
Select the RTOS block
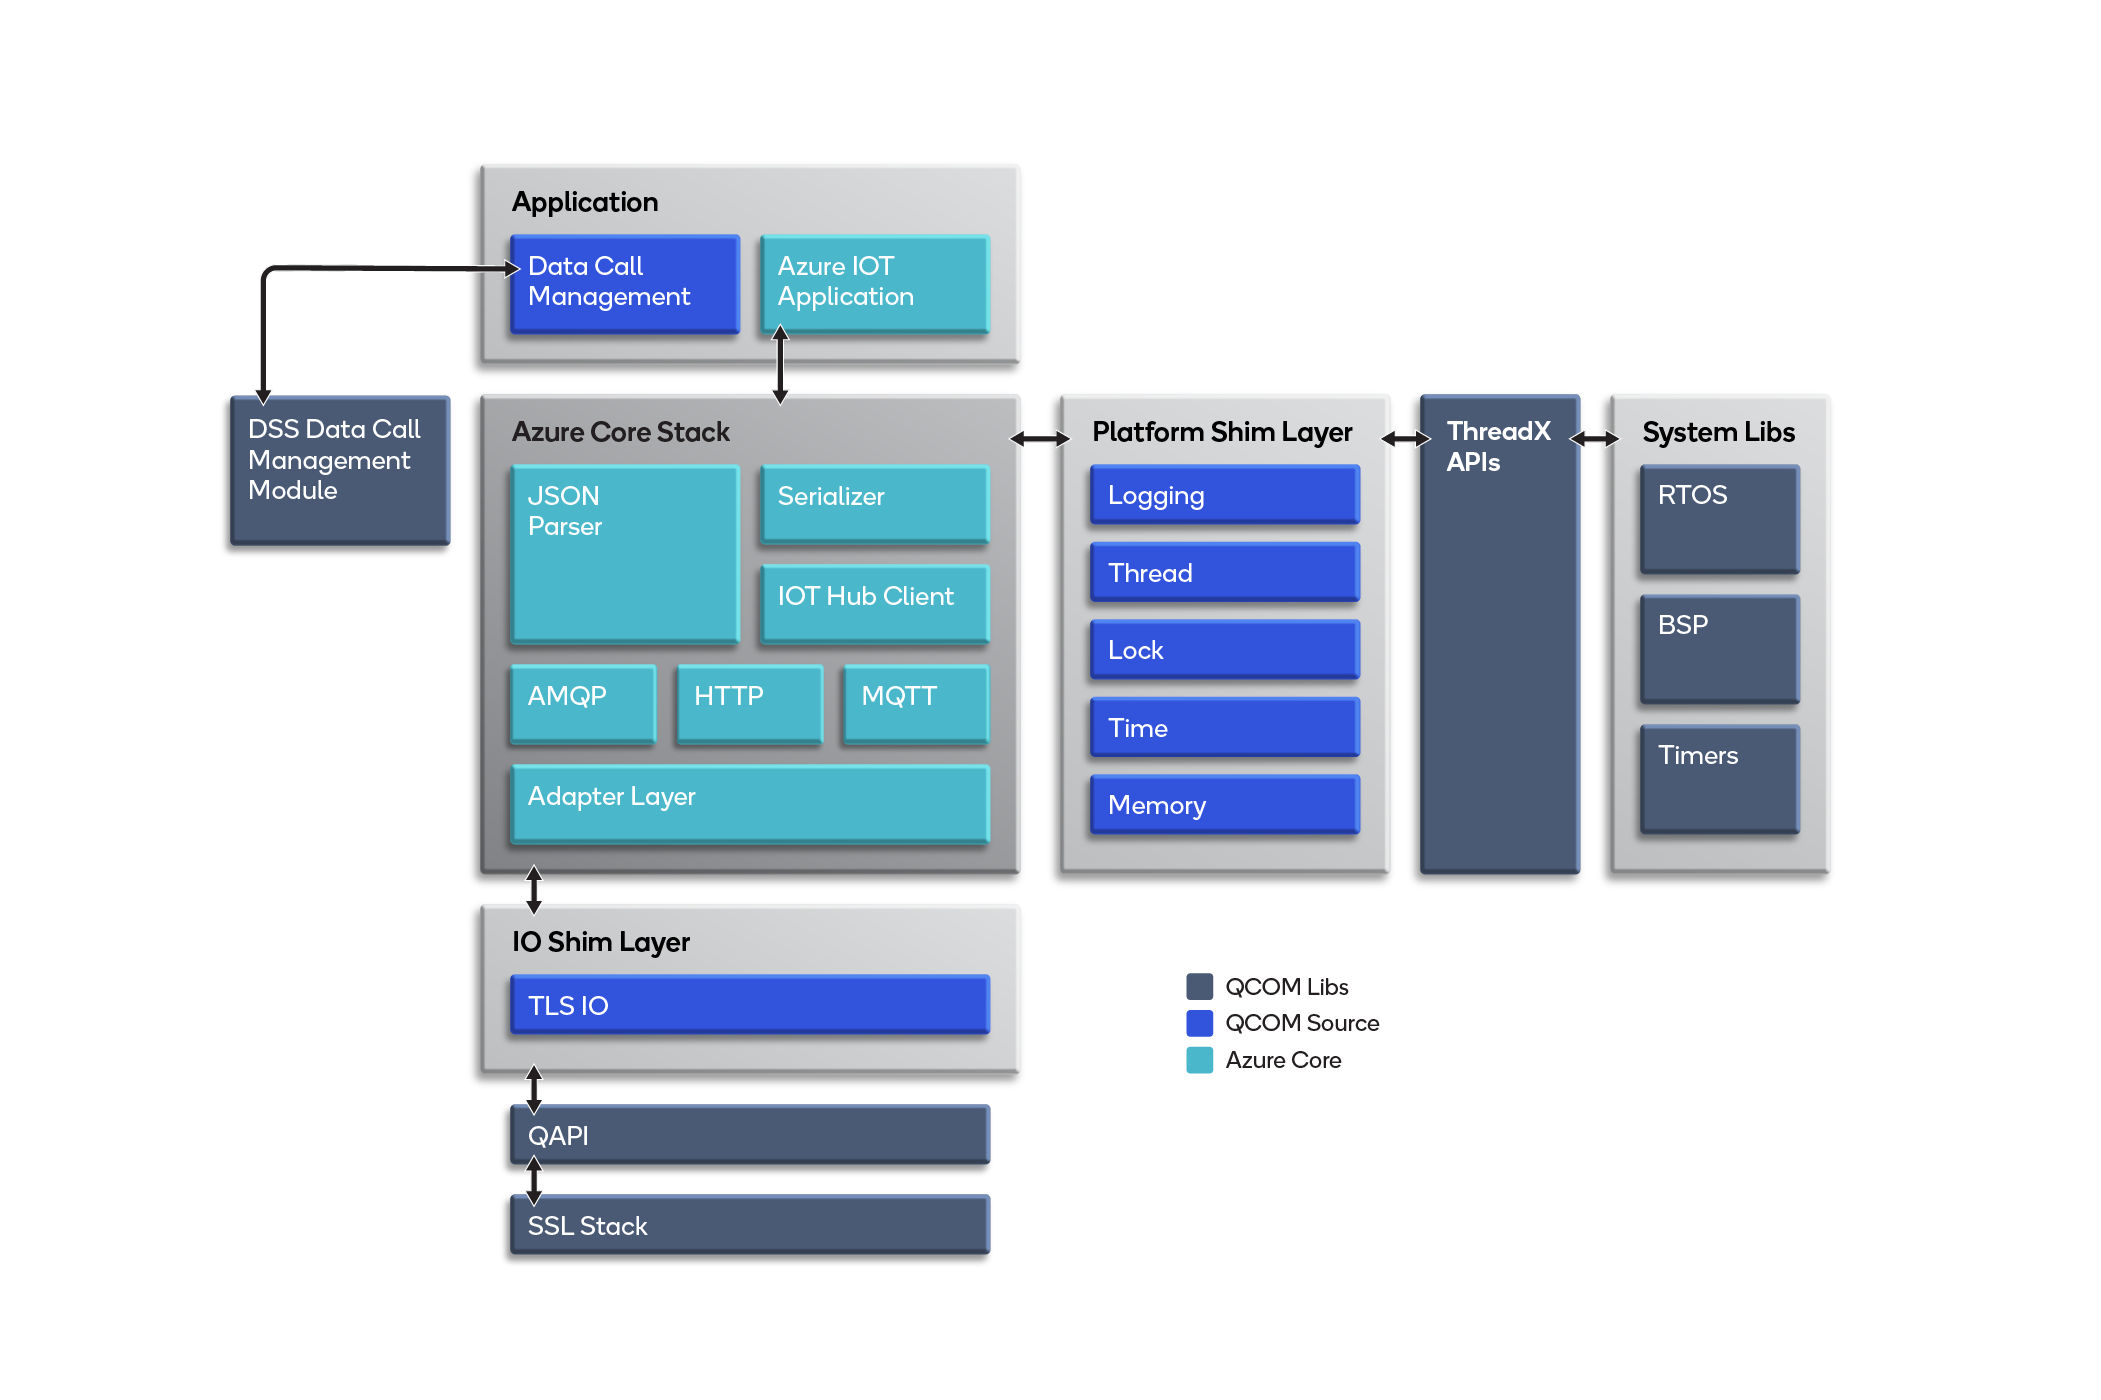(x=1720, y=519)
